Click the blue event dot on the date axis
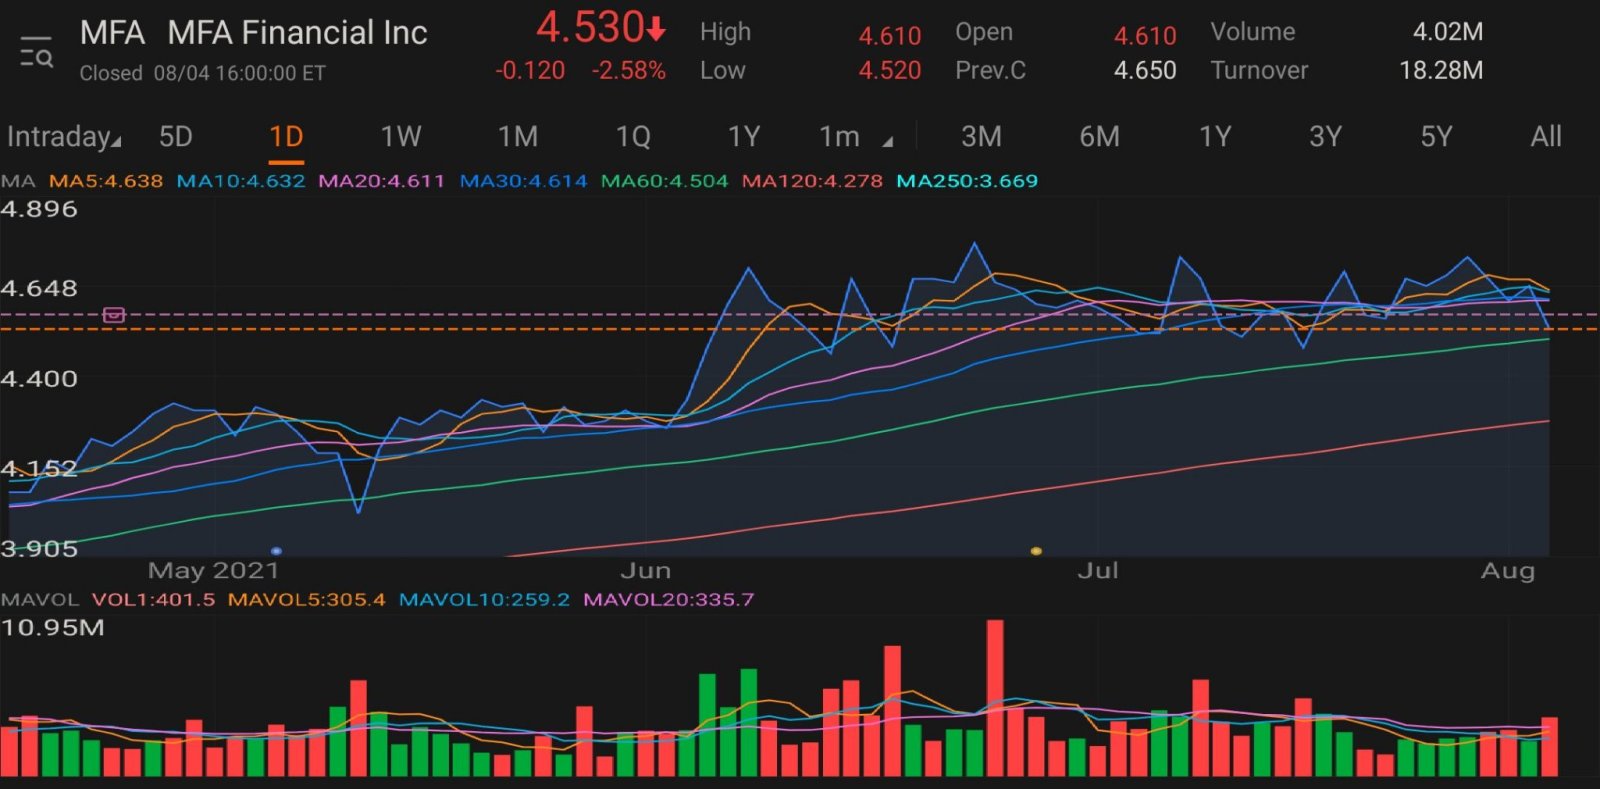The image size is (1600, 789). tap(276, 551)
